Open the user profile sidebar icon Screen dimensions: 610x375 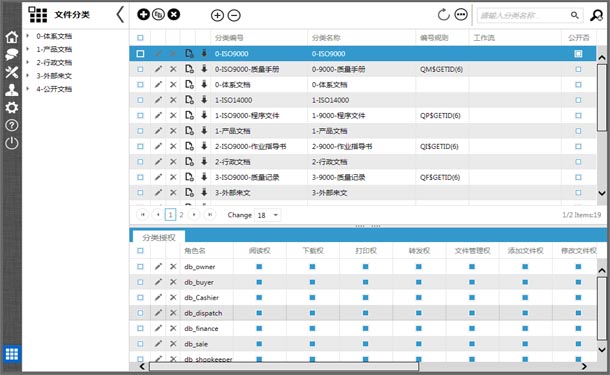click(x=12, y=90)
